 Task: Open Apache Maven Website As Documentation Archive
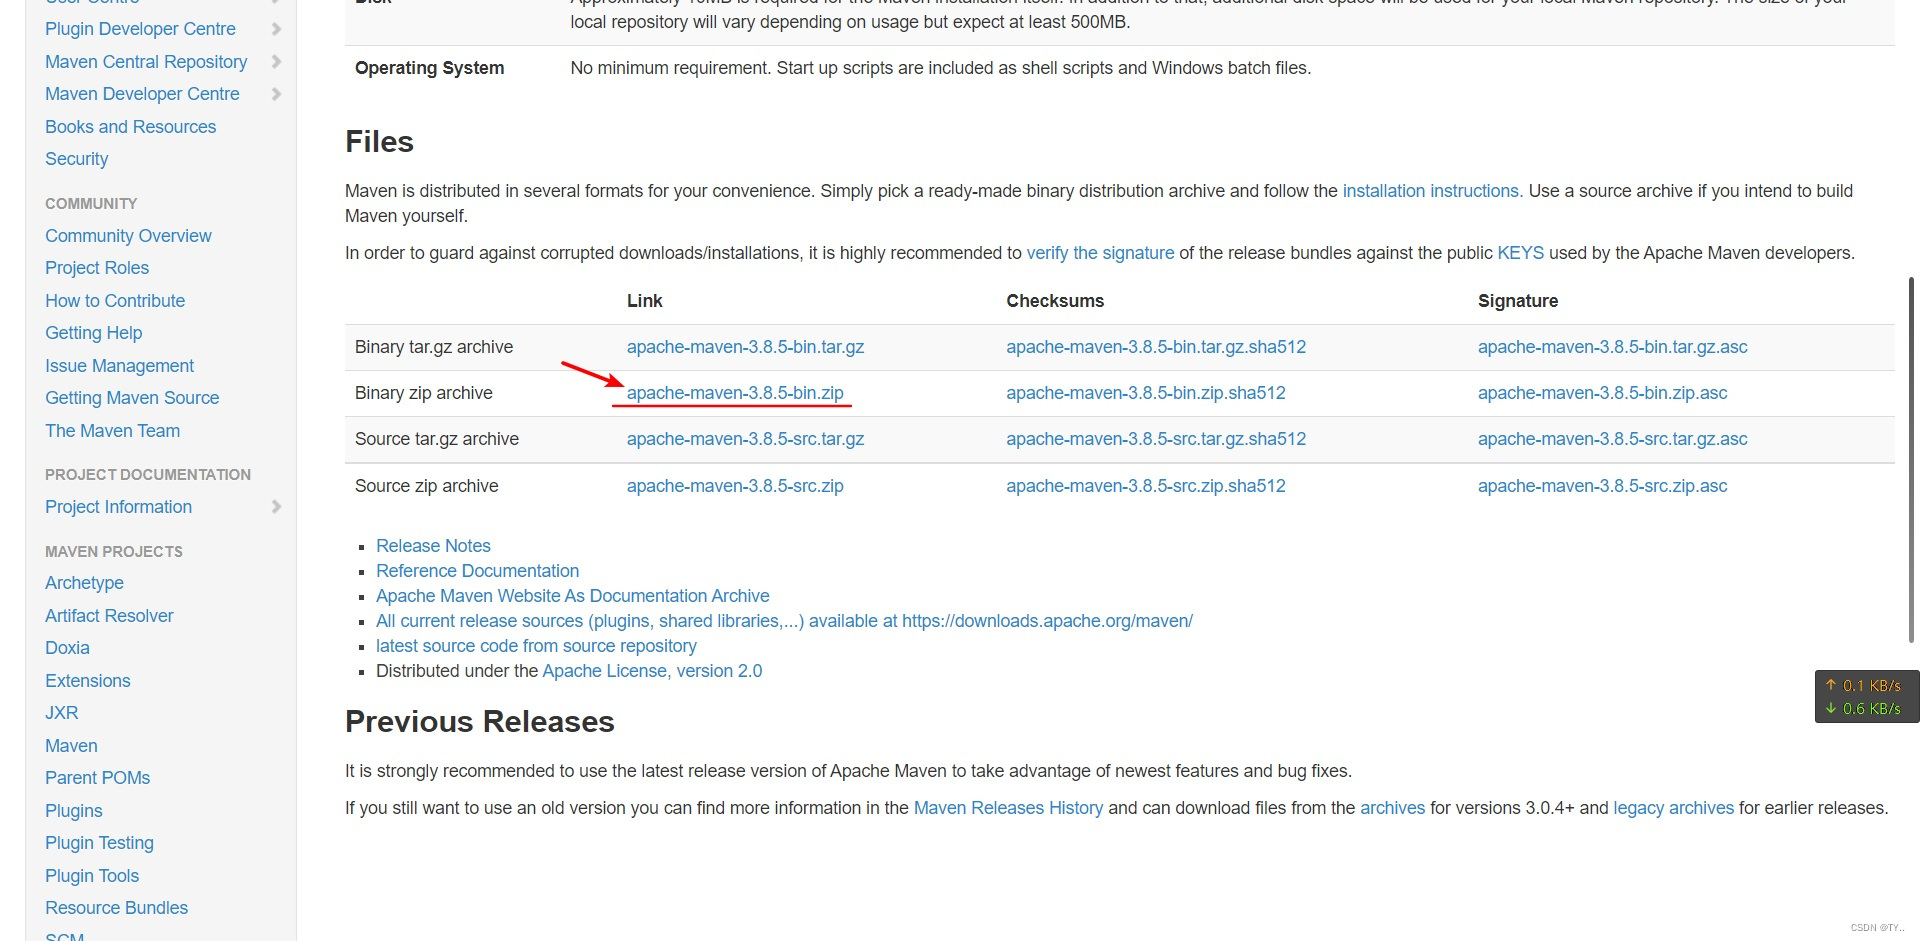point(572,596)
